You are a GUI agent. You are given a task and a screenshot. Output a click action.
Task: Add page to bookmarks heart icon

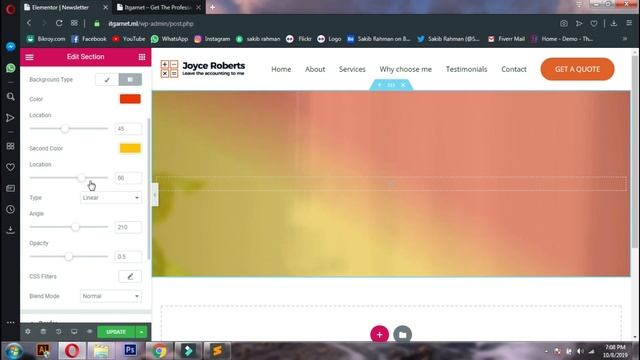594,24
